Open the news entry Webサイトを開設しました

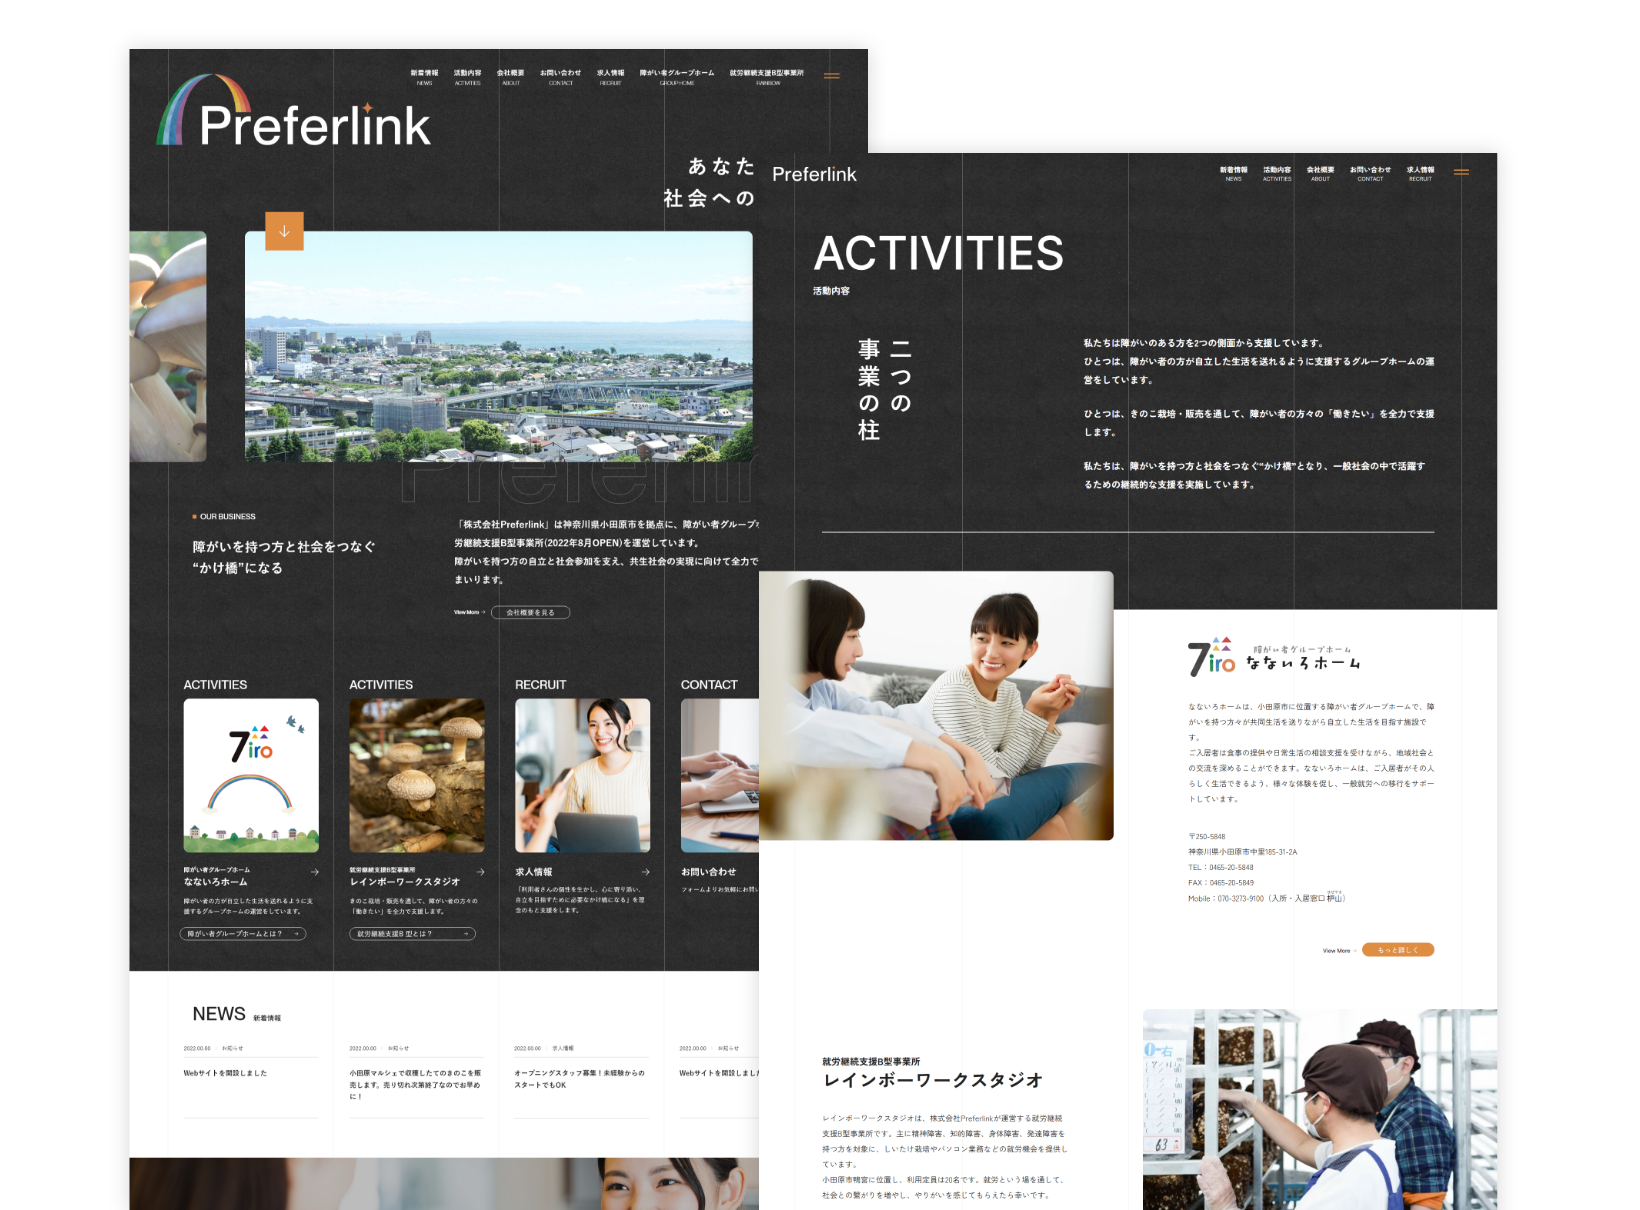227,1072
